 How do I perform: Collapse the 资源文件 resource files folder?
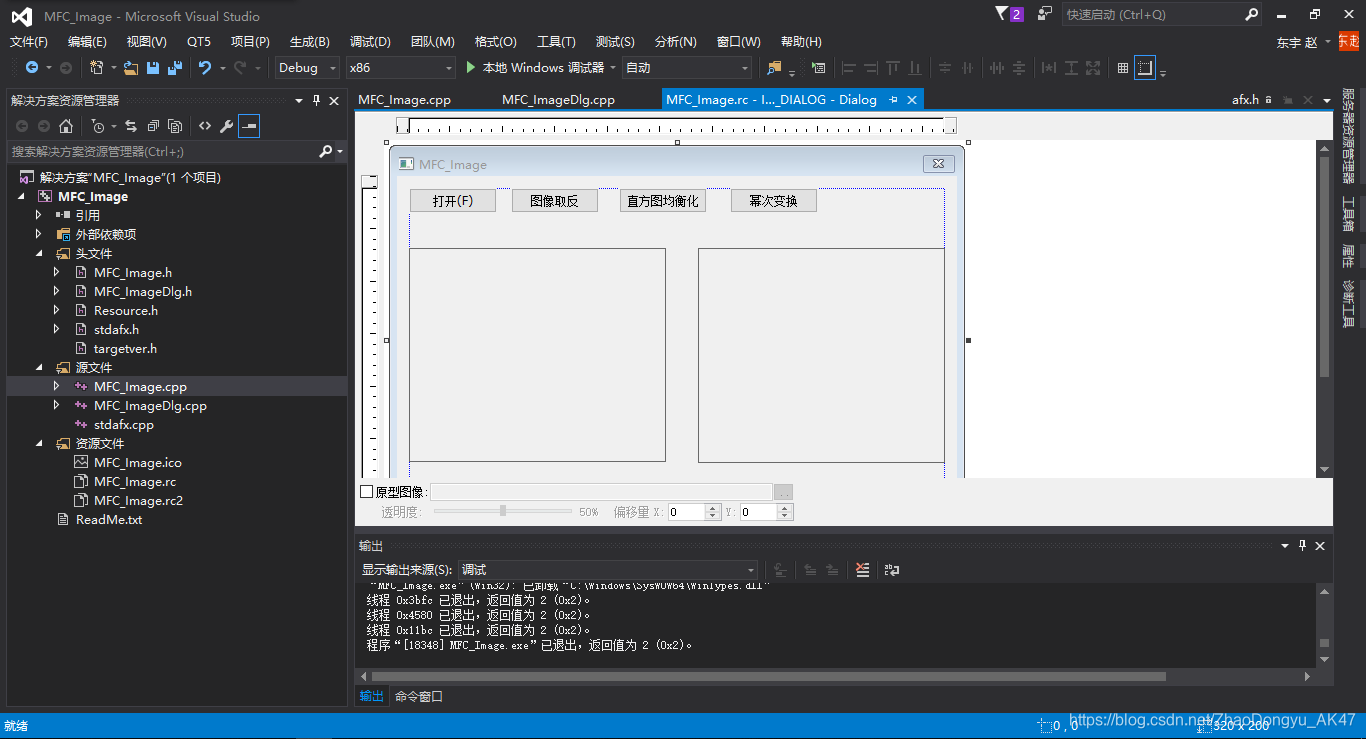(x=39, y=443)
